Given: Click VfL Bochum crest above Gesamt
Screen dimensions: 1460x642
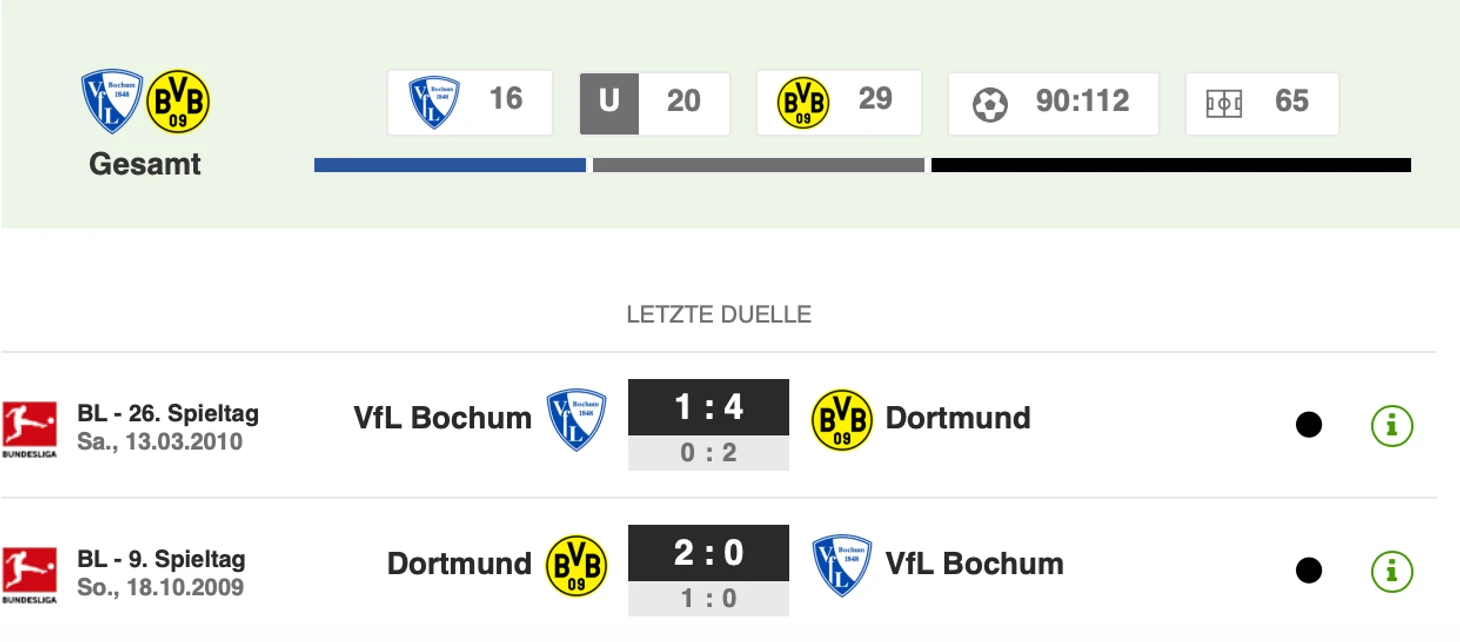Looking at the screenshot, I should [112, 101].
